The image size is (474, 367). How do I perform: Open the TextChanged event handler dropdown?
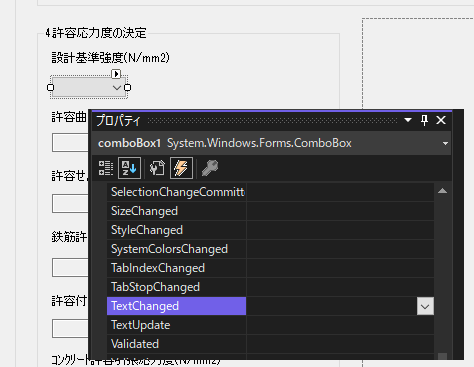click(x=425, y=306)
